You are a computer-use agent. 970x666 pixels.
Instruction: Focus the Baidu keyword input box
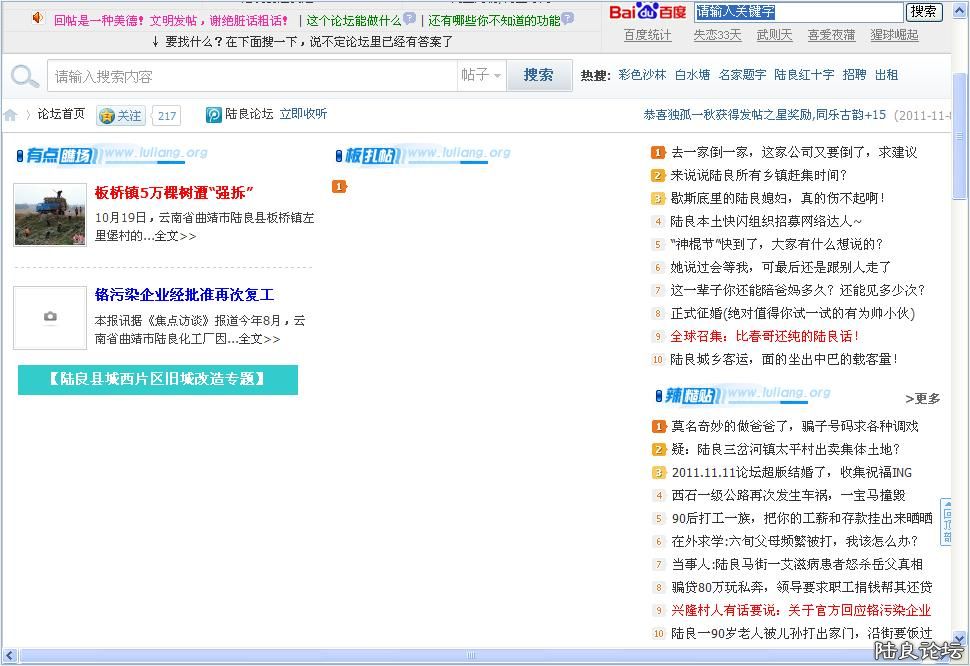pyautogui.click(x=798, y=12)
